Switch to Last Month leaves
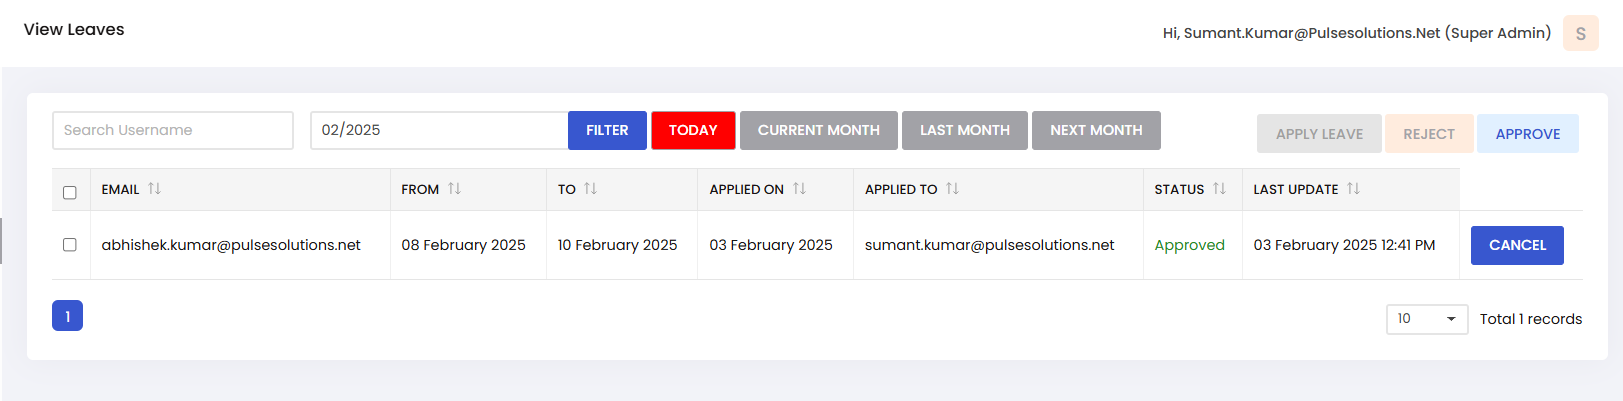This screenshot has width=1623, height=401. pos(964,130)
